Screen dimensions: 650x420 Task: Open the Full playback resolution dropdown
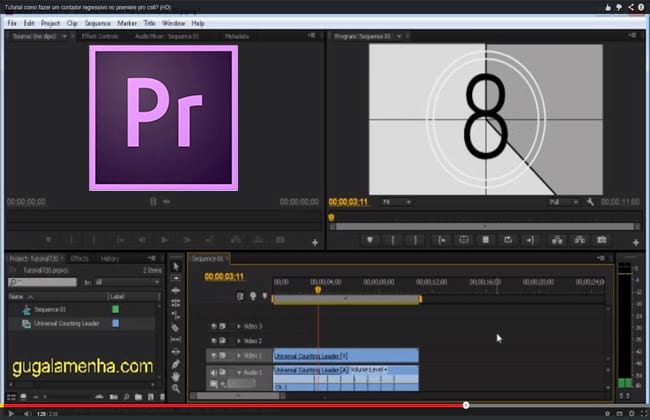pyautogui.click(x=563, y=202)
